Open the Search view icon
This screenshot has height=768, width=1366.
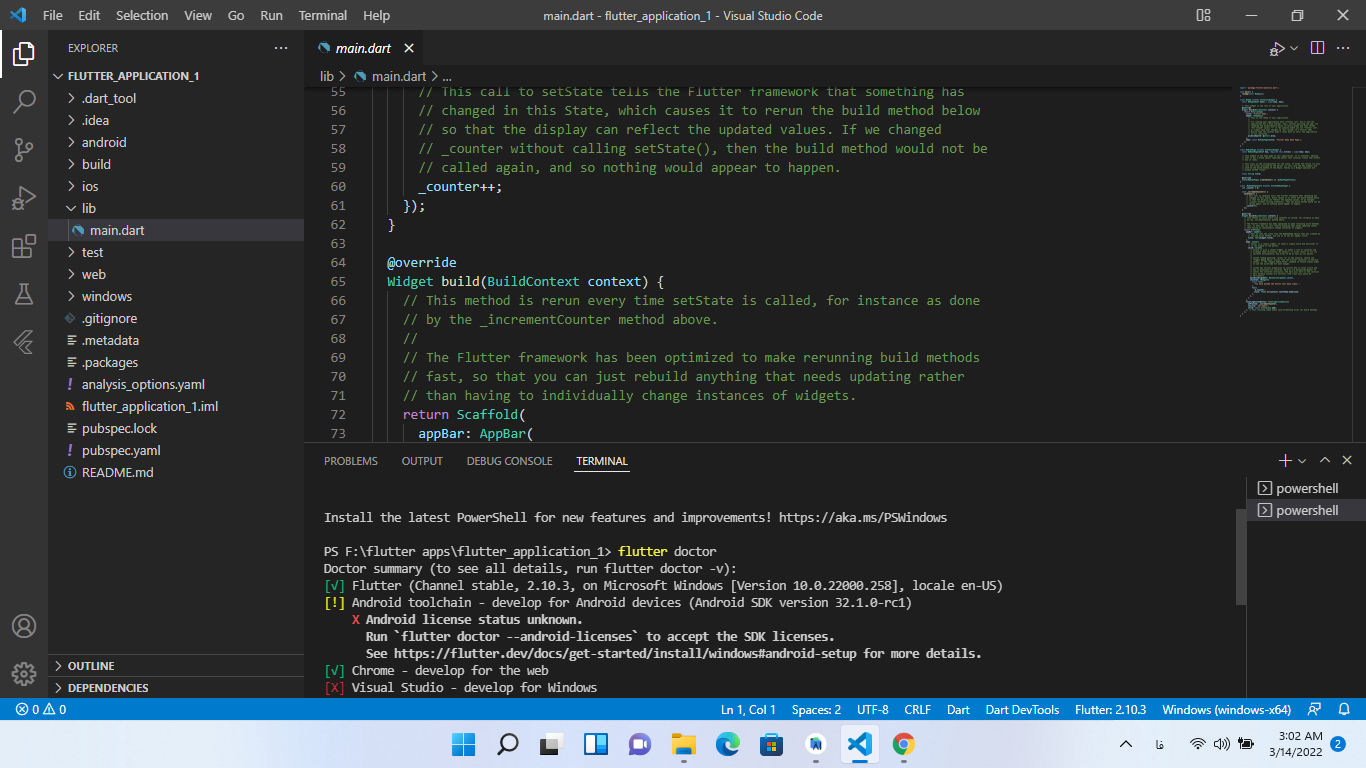click(24, 101)
